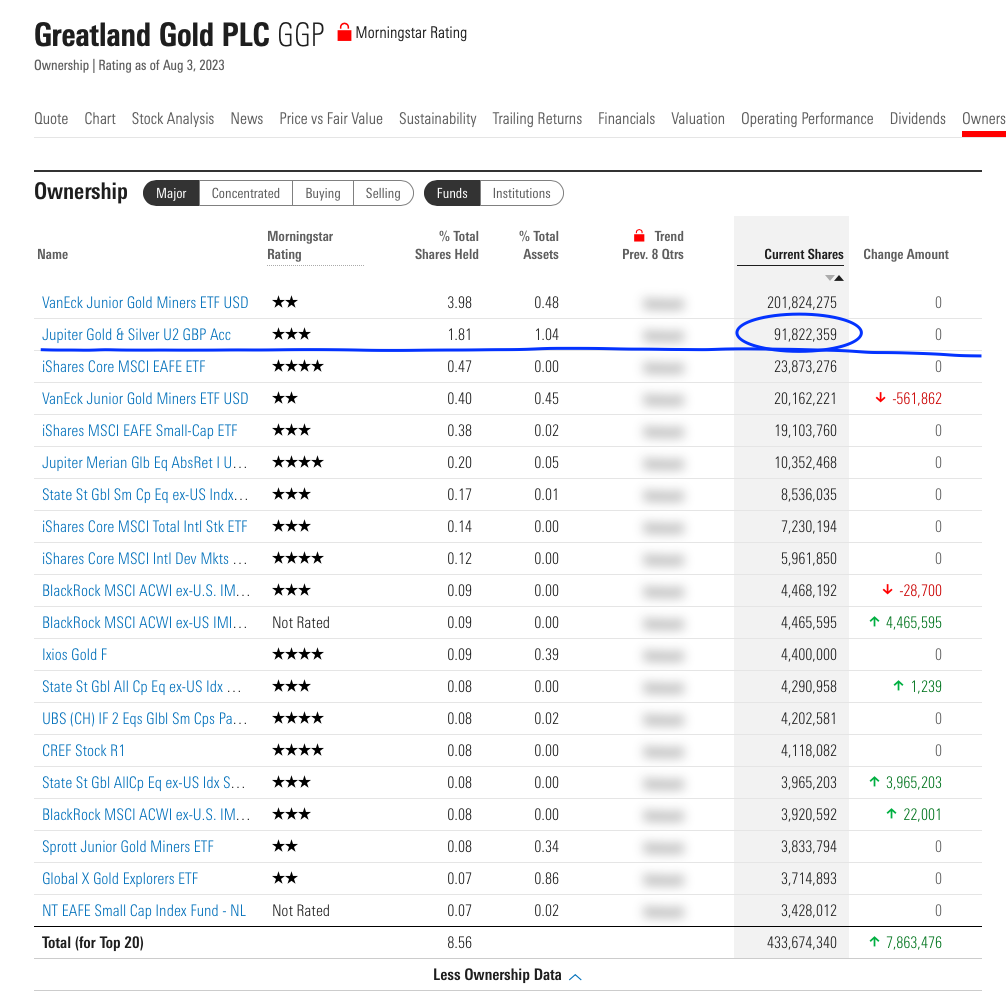Open the Chart tab

click(x=100, y=119)
